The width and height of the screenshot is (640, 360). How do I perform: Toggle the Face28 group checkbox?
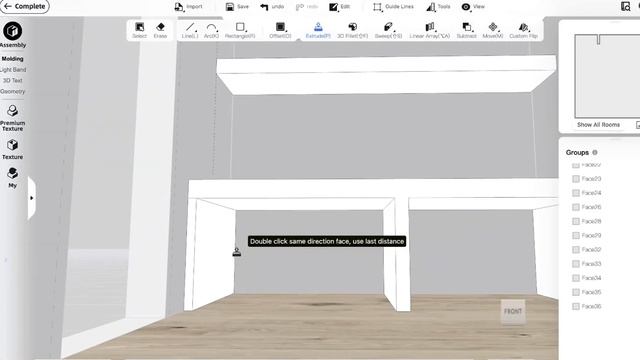[x=576, y=221]
